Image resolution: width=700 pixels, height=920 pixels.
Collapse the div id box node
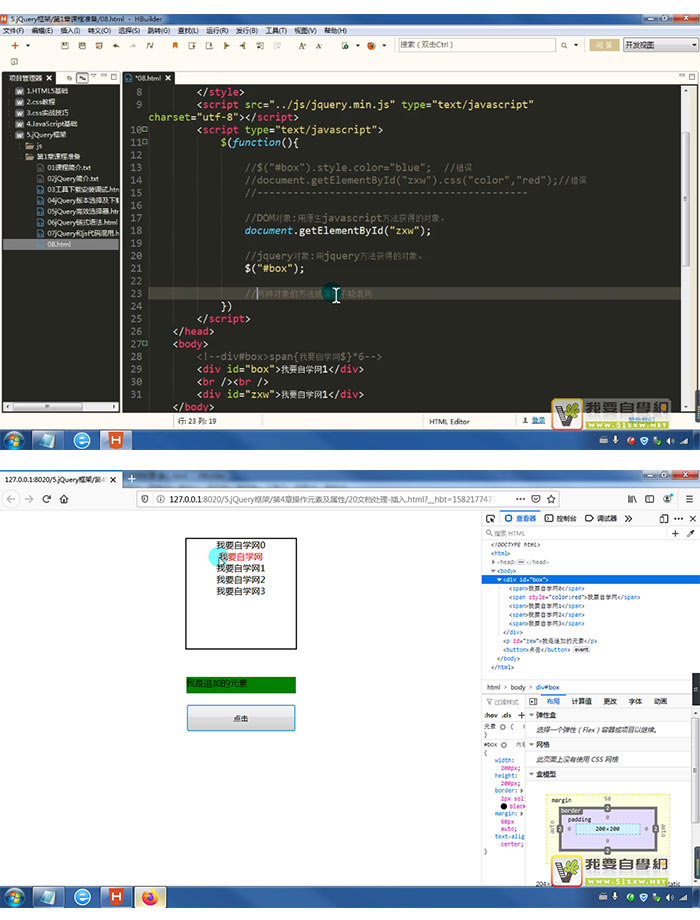[499, 580]
